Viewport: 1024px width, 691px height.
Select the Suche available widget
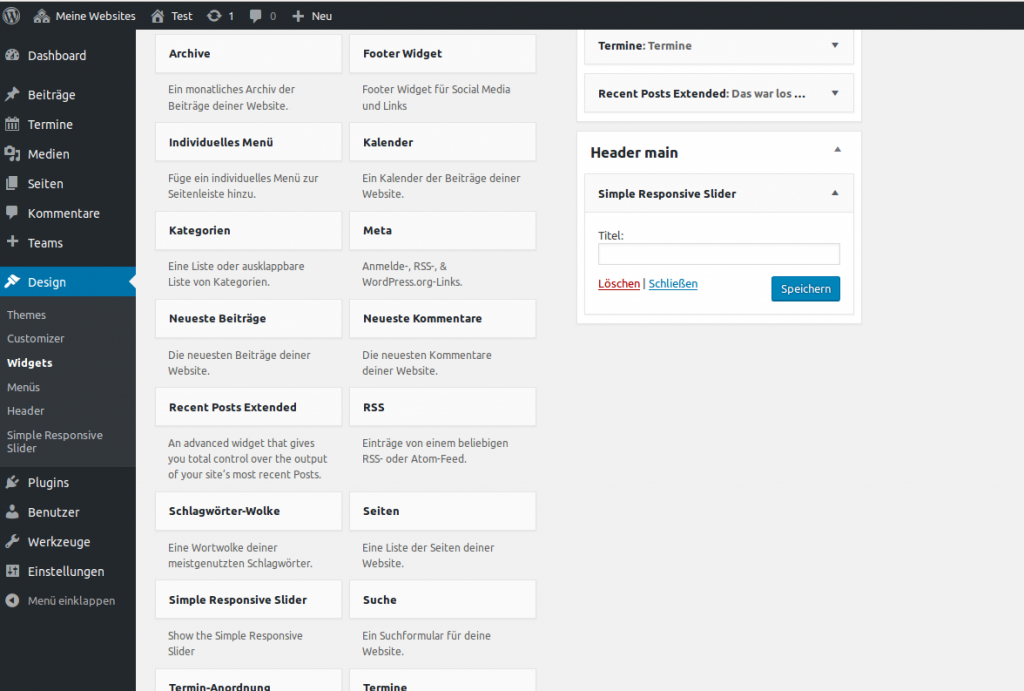tap(443, 600)
